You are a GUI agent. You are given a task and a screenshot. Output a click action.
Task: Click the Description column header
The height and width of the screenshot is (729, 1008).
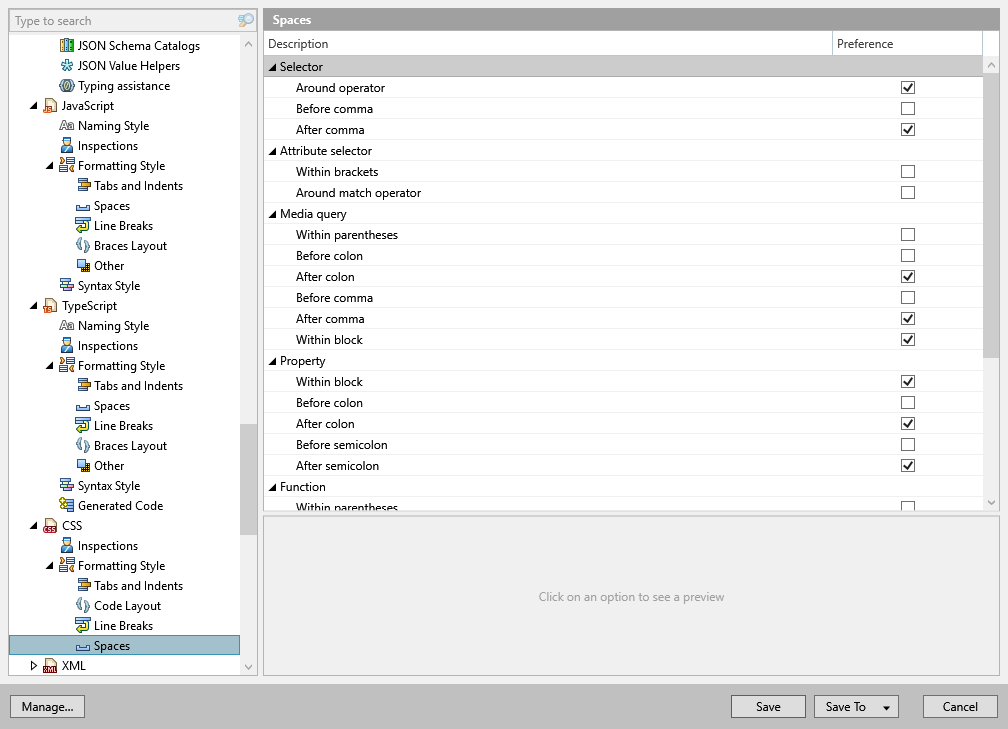[x=295, y=43]
